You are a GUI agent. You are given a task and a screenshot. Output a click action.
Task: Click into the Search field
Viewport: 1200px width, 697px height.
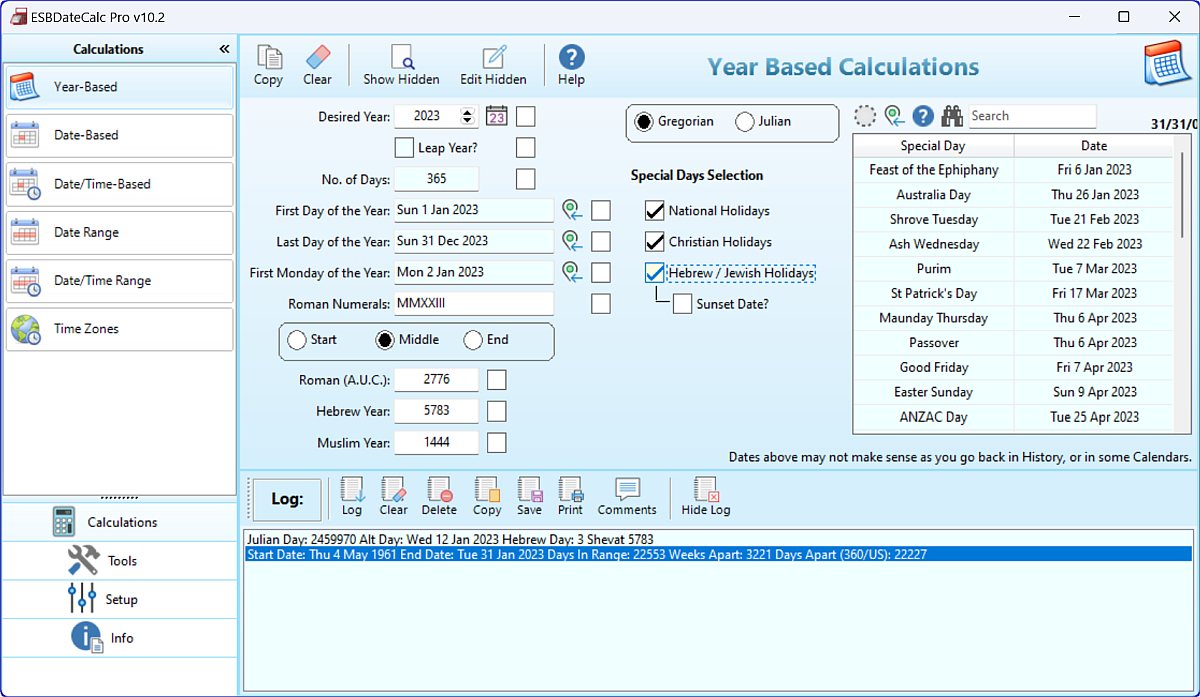[x=1032, y=116]
